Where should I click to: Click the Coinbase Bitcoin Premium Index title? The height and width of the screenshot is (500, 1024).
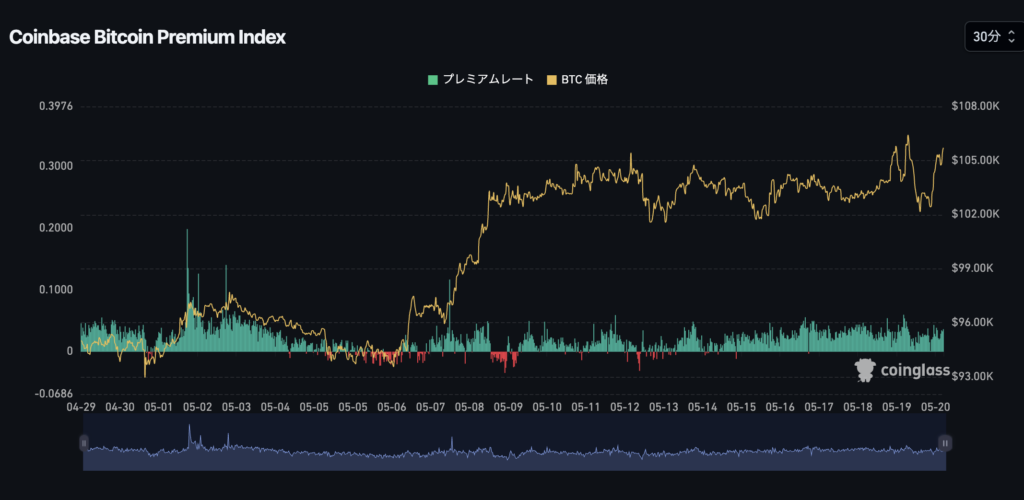coord(148,37)
